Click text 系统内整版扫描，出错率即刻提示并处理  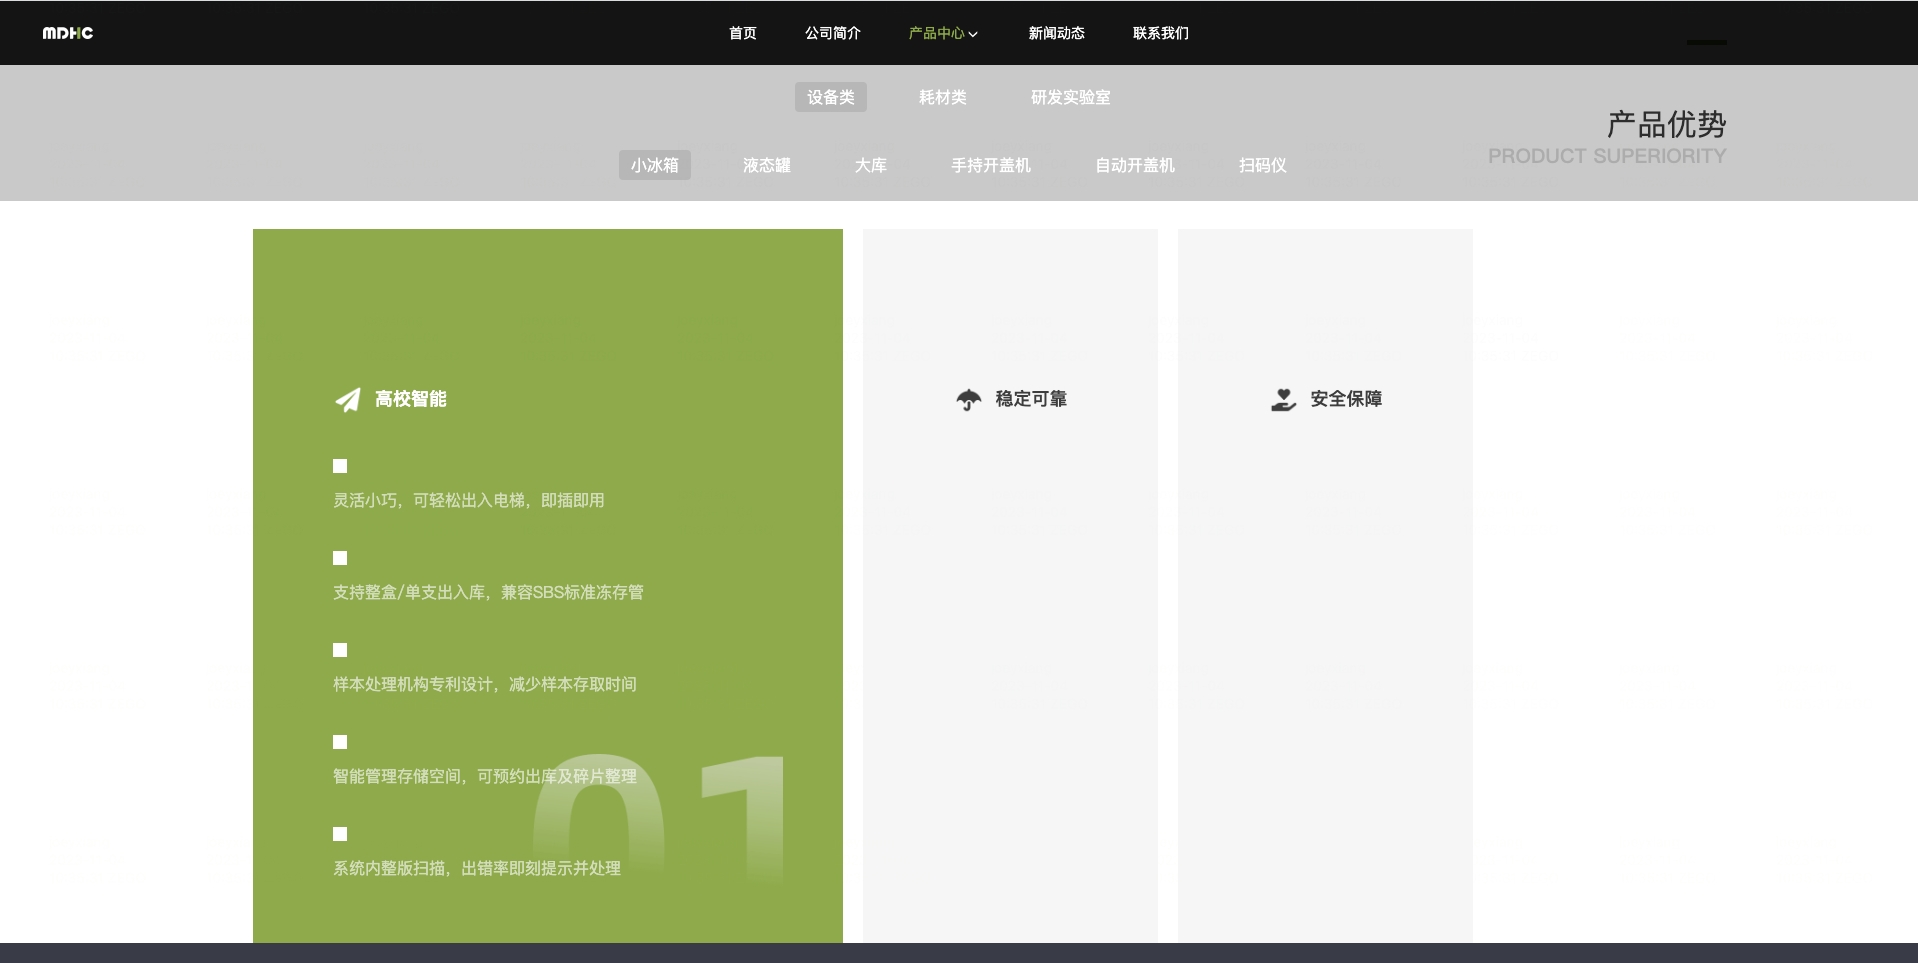[477, 868]
